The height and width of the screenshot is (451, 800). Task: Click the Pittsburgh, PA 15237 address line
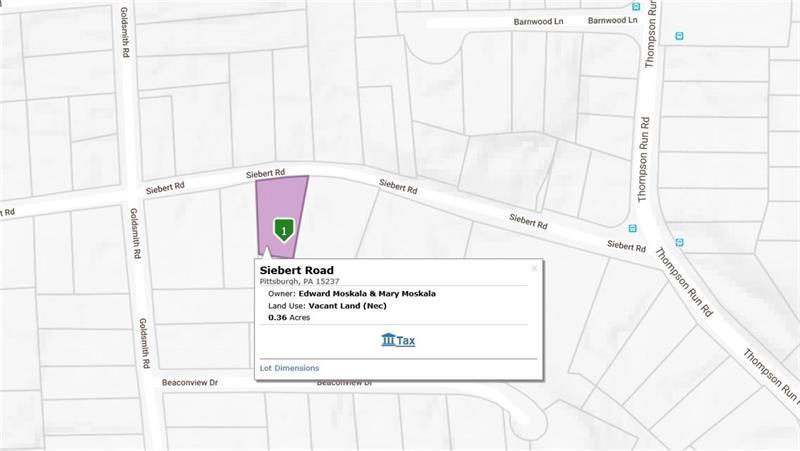pos(299,281)
